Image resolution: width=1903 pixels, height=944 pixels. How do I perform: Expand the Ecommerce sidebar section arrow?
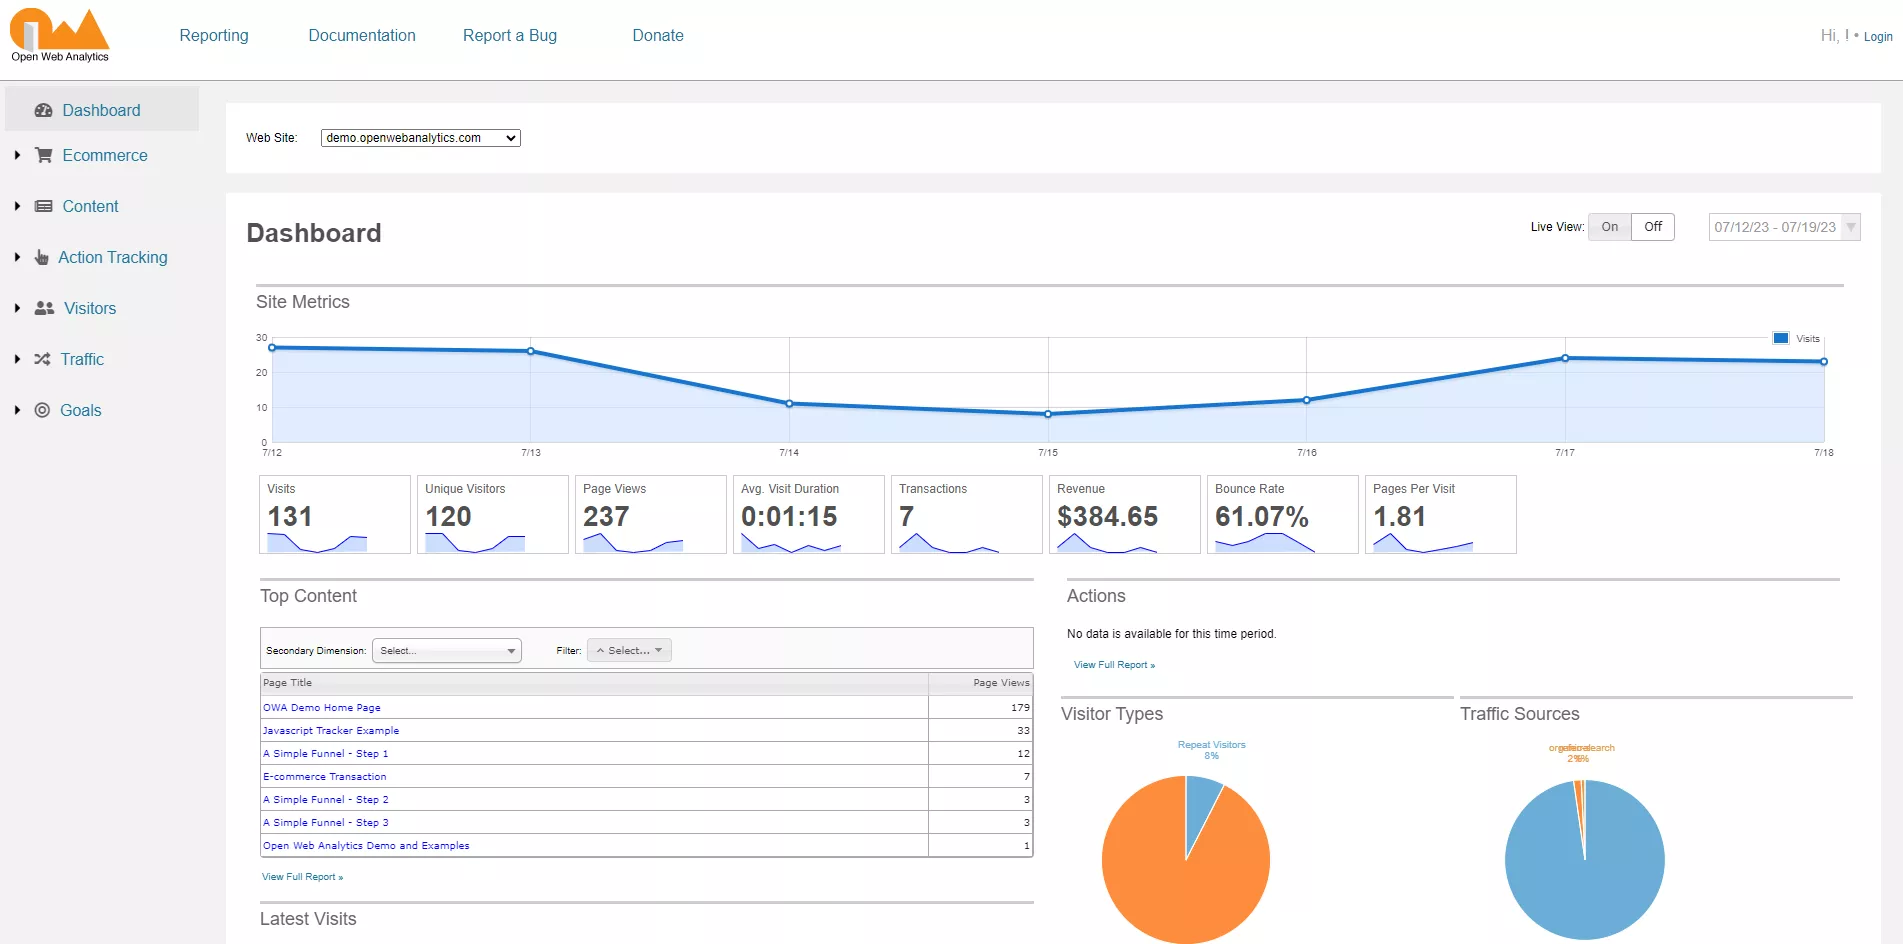tap(17, 155)
